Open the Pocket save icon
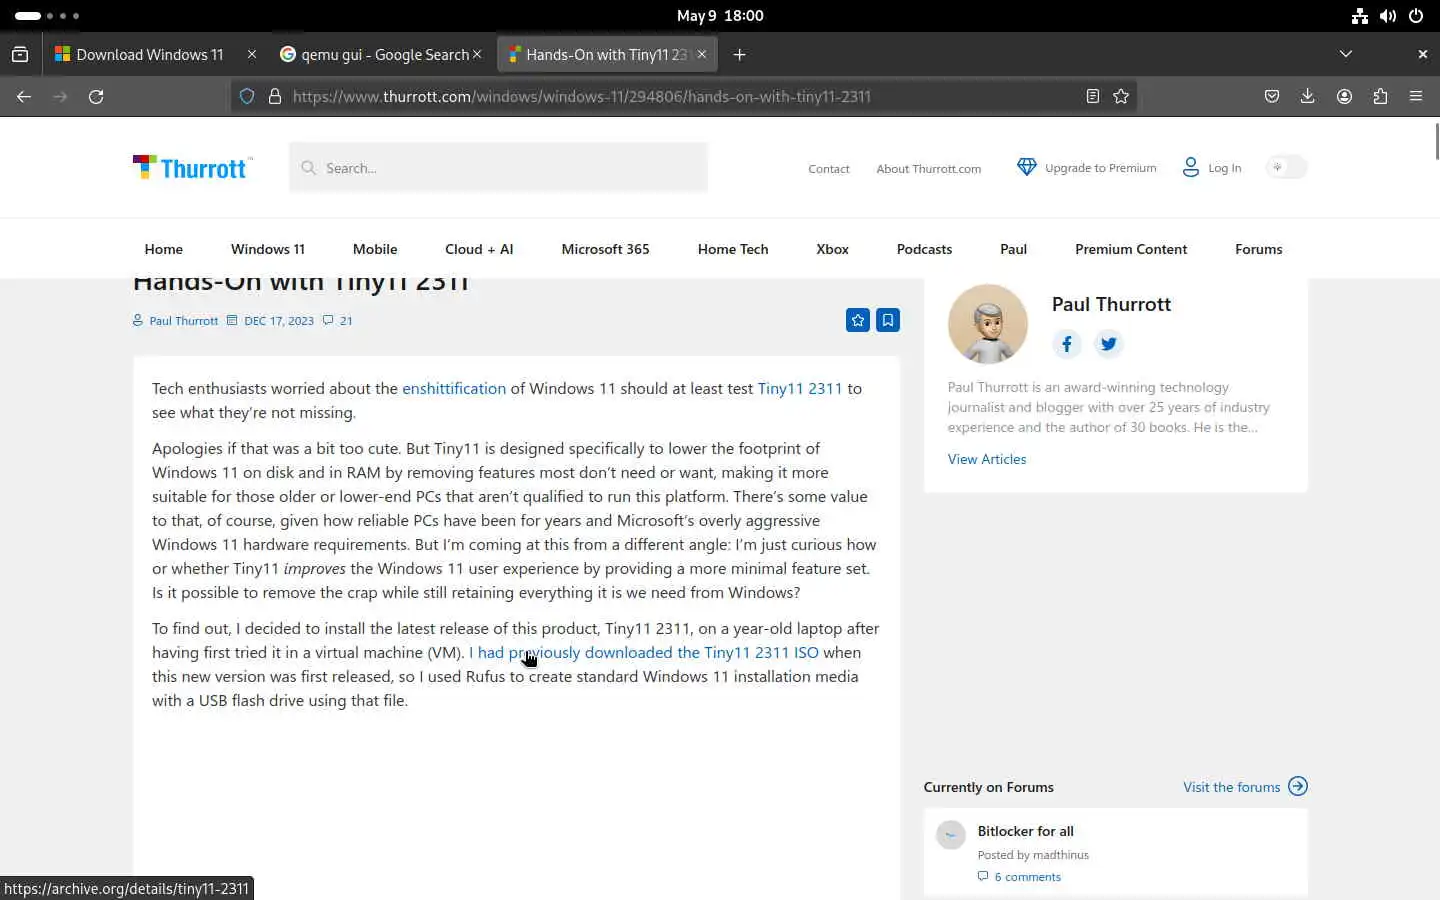1440x900 pixels. [x=1272, y=96]
